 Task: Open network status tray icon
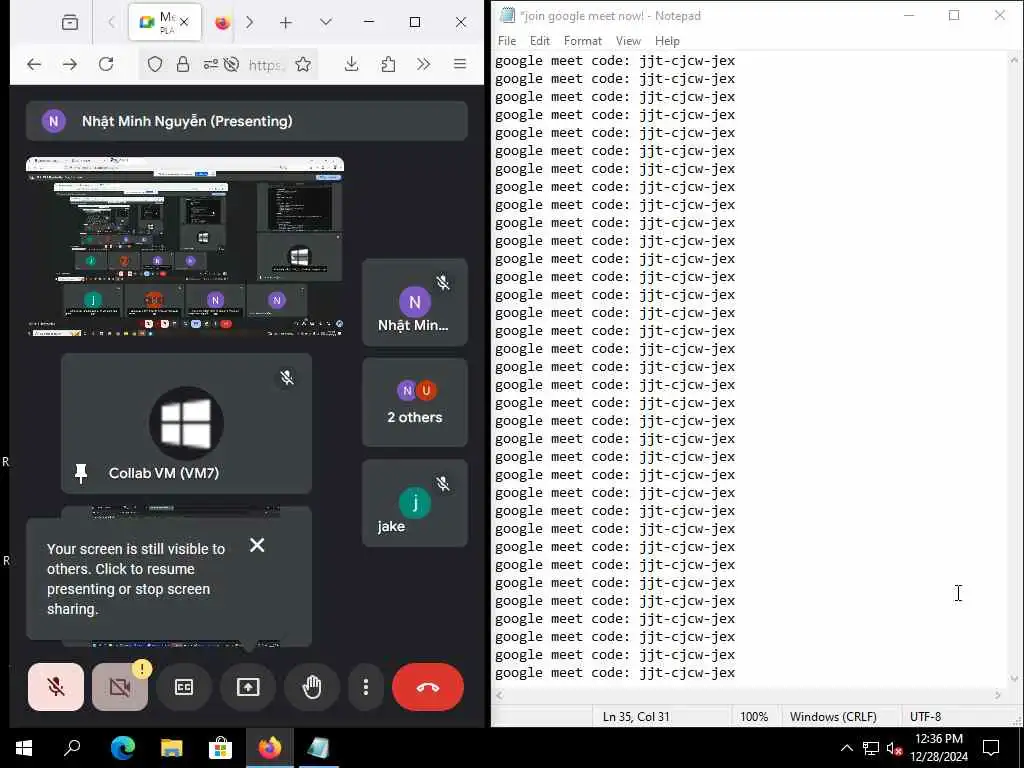tap(871, 748)
